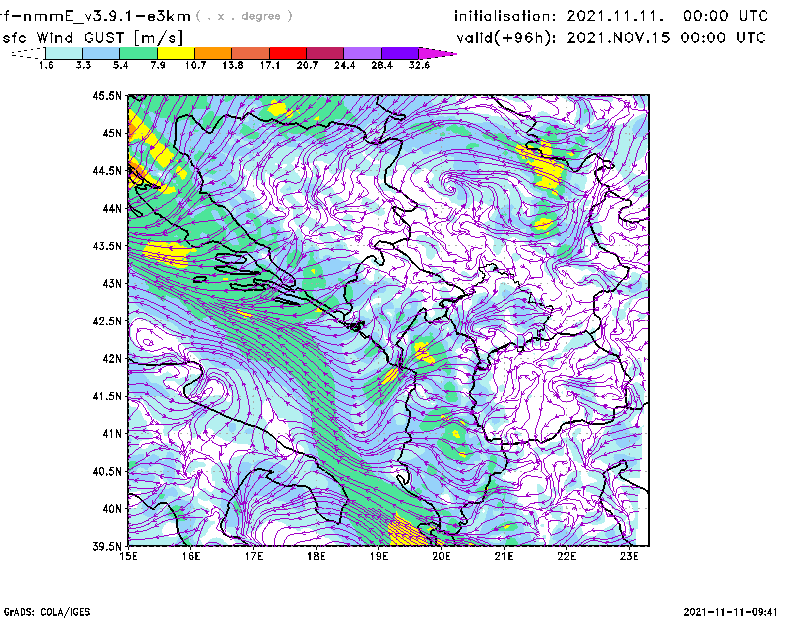Click the 42.5N latitude label

click(107, 321)
